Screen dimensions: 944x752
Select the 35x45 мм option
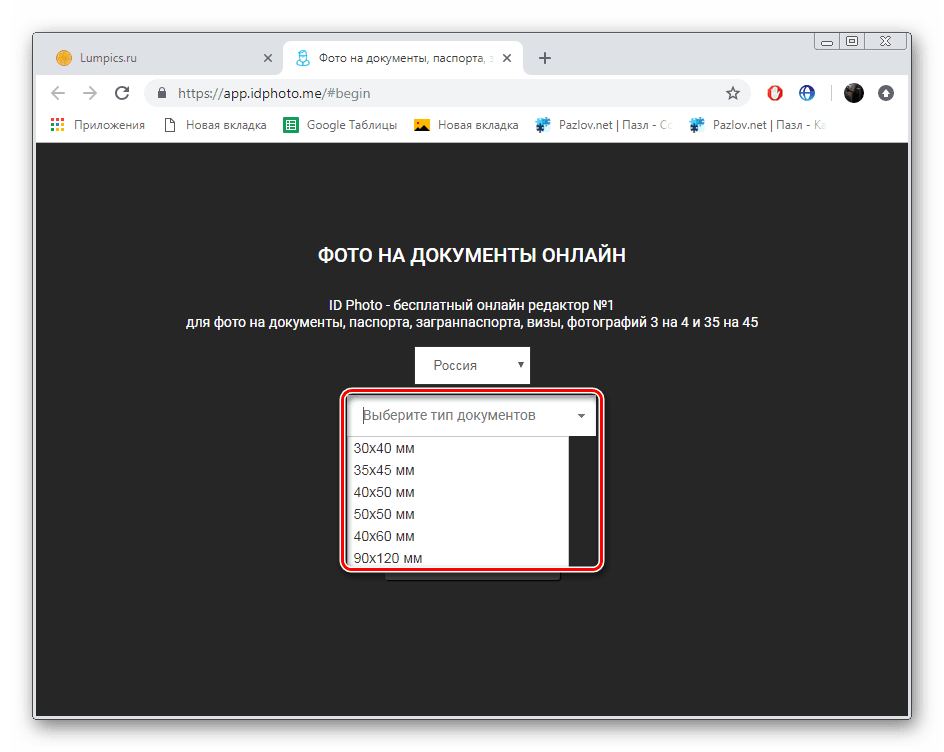458,470
